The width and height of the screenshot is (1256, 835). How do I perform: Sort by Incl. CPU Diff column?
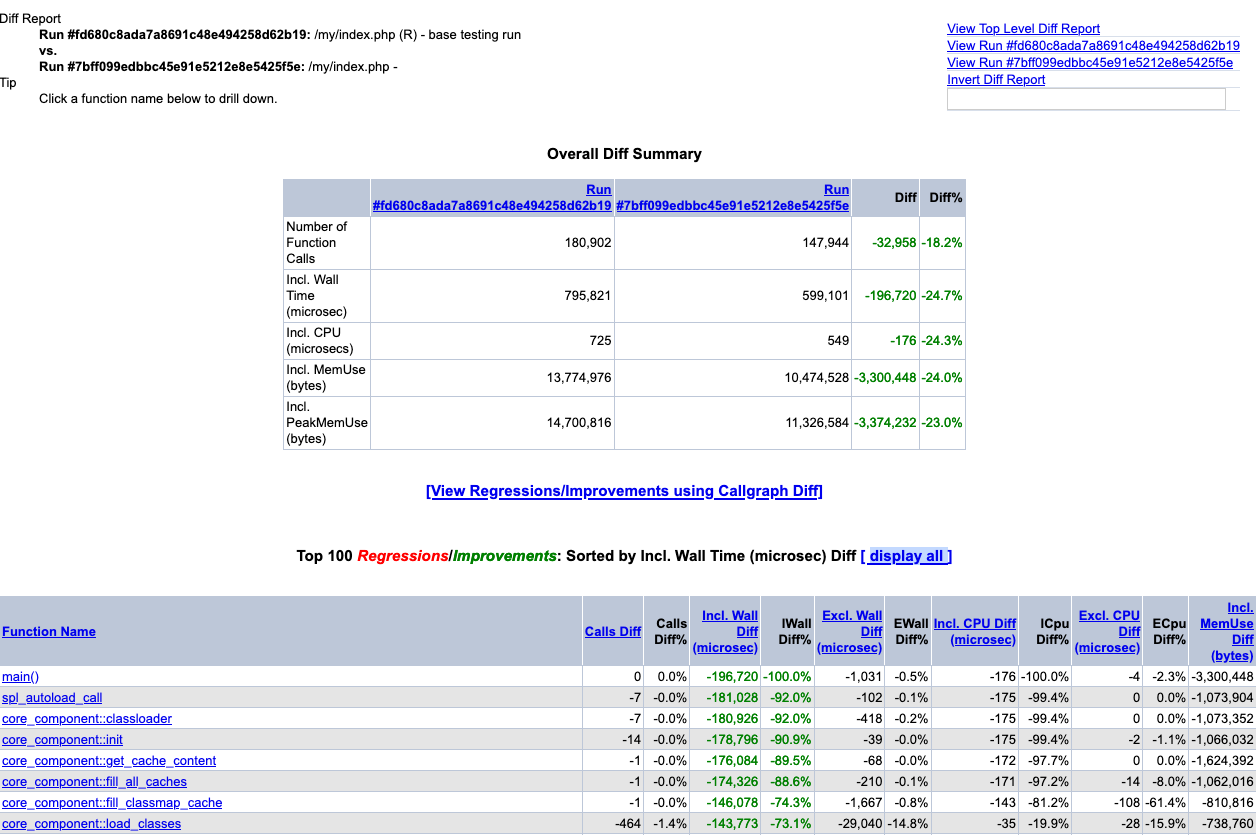tap(975, 632)
